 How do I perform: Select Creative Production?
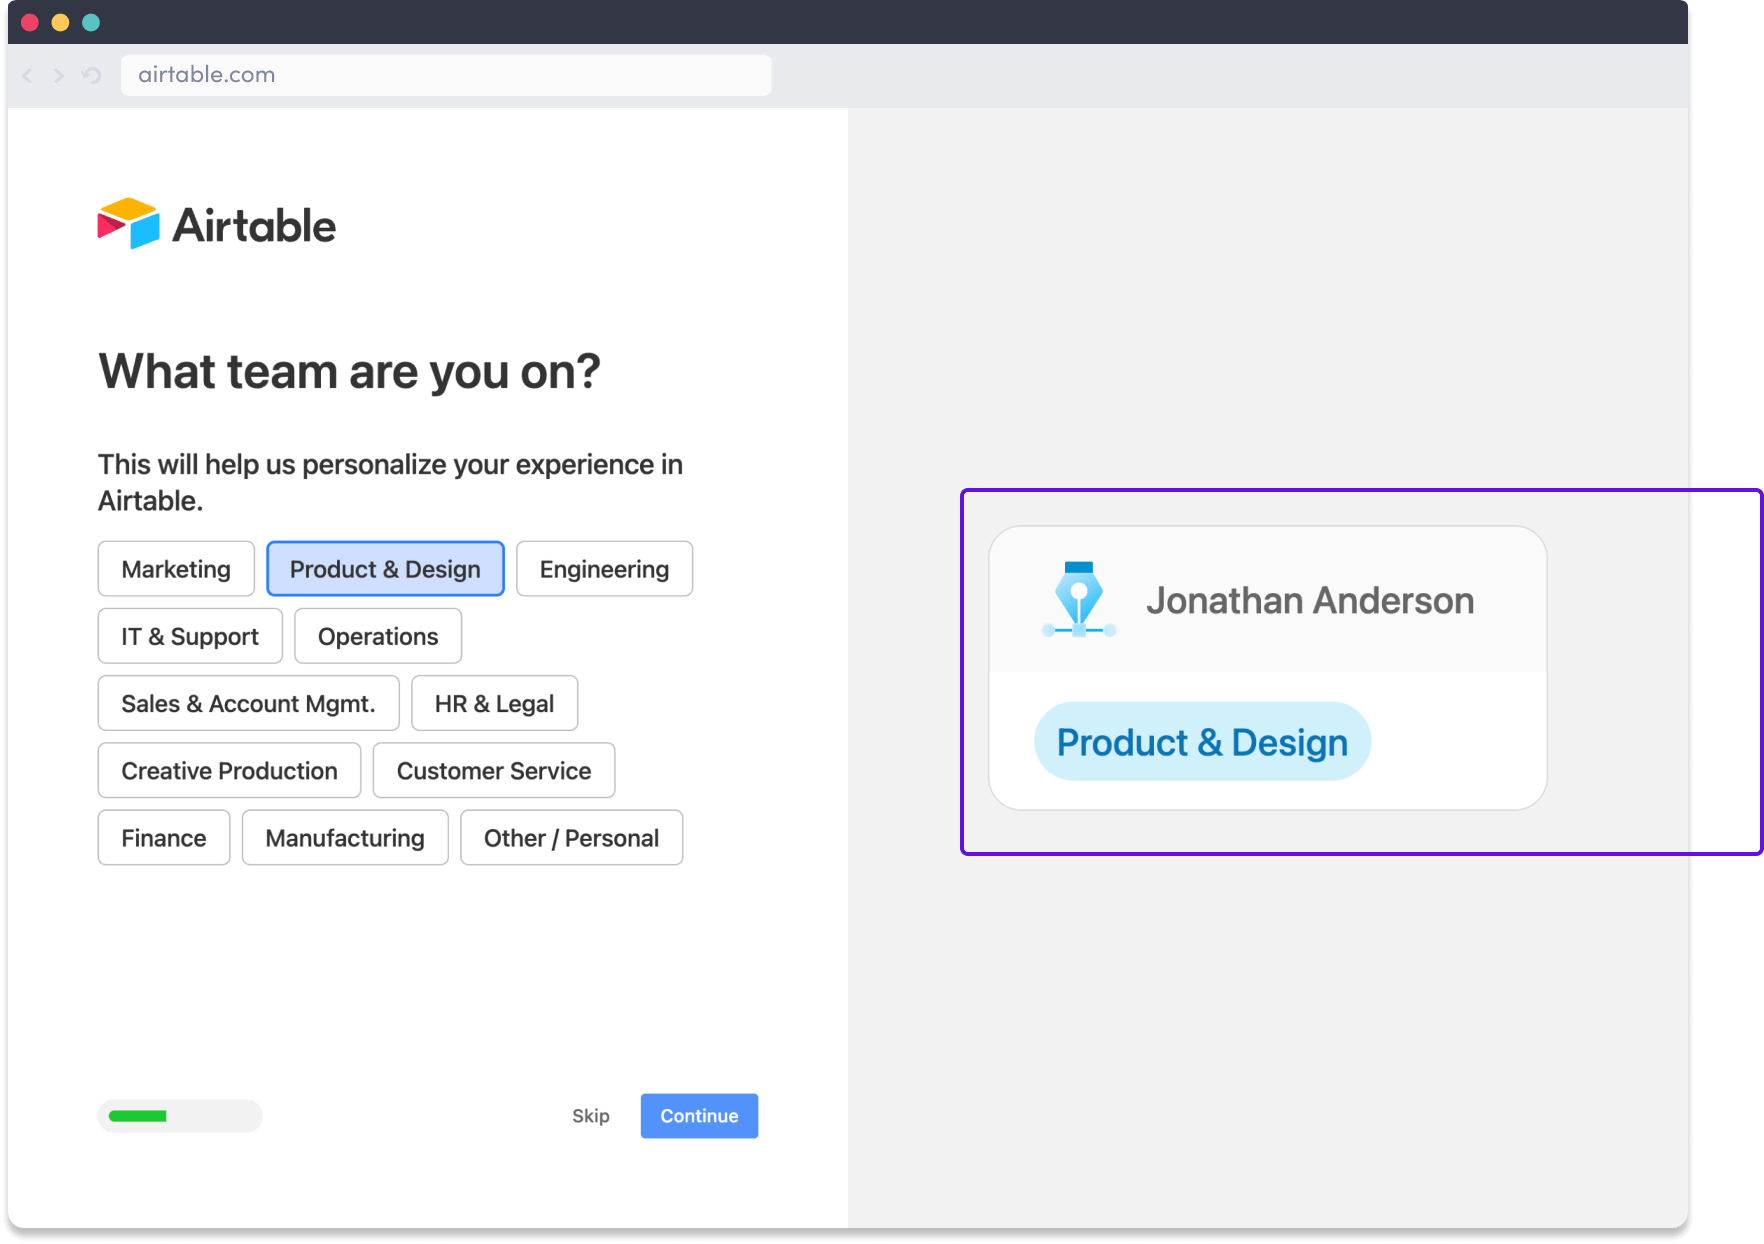coord(229,770)
